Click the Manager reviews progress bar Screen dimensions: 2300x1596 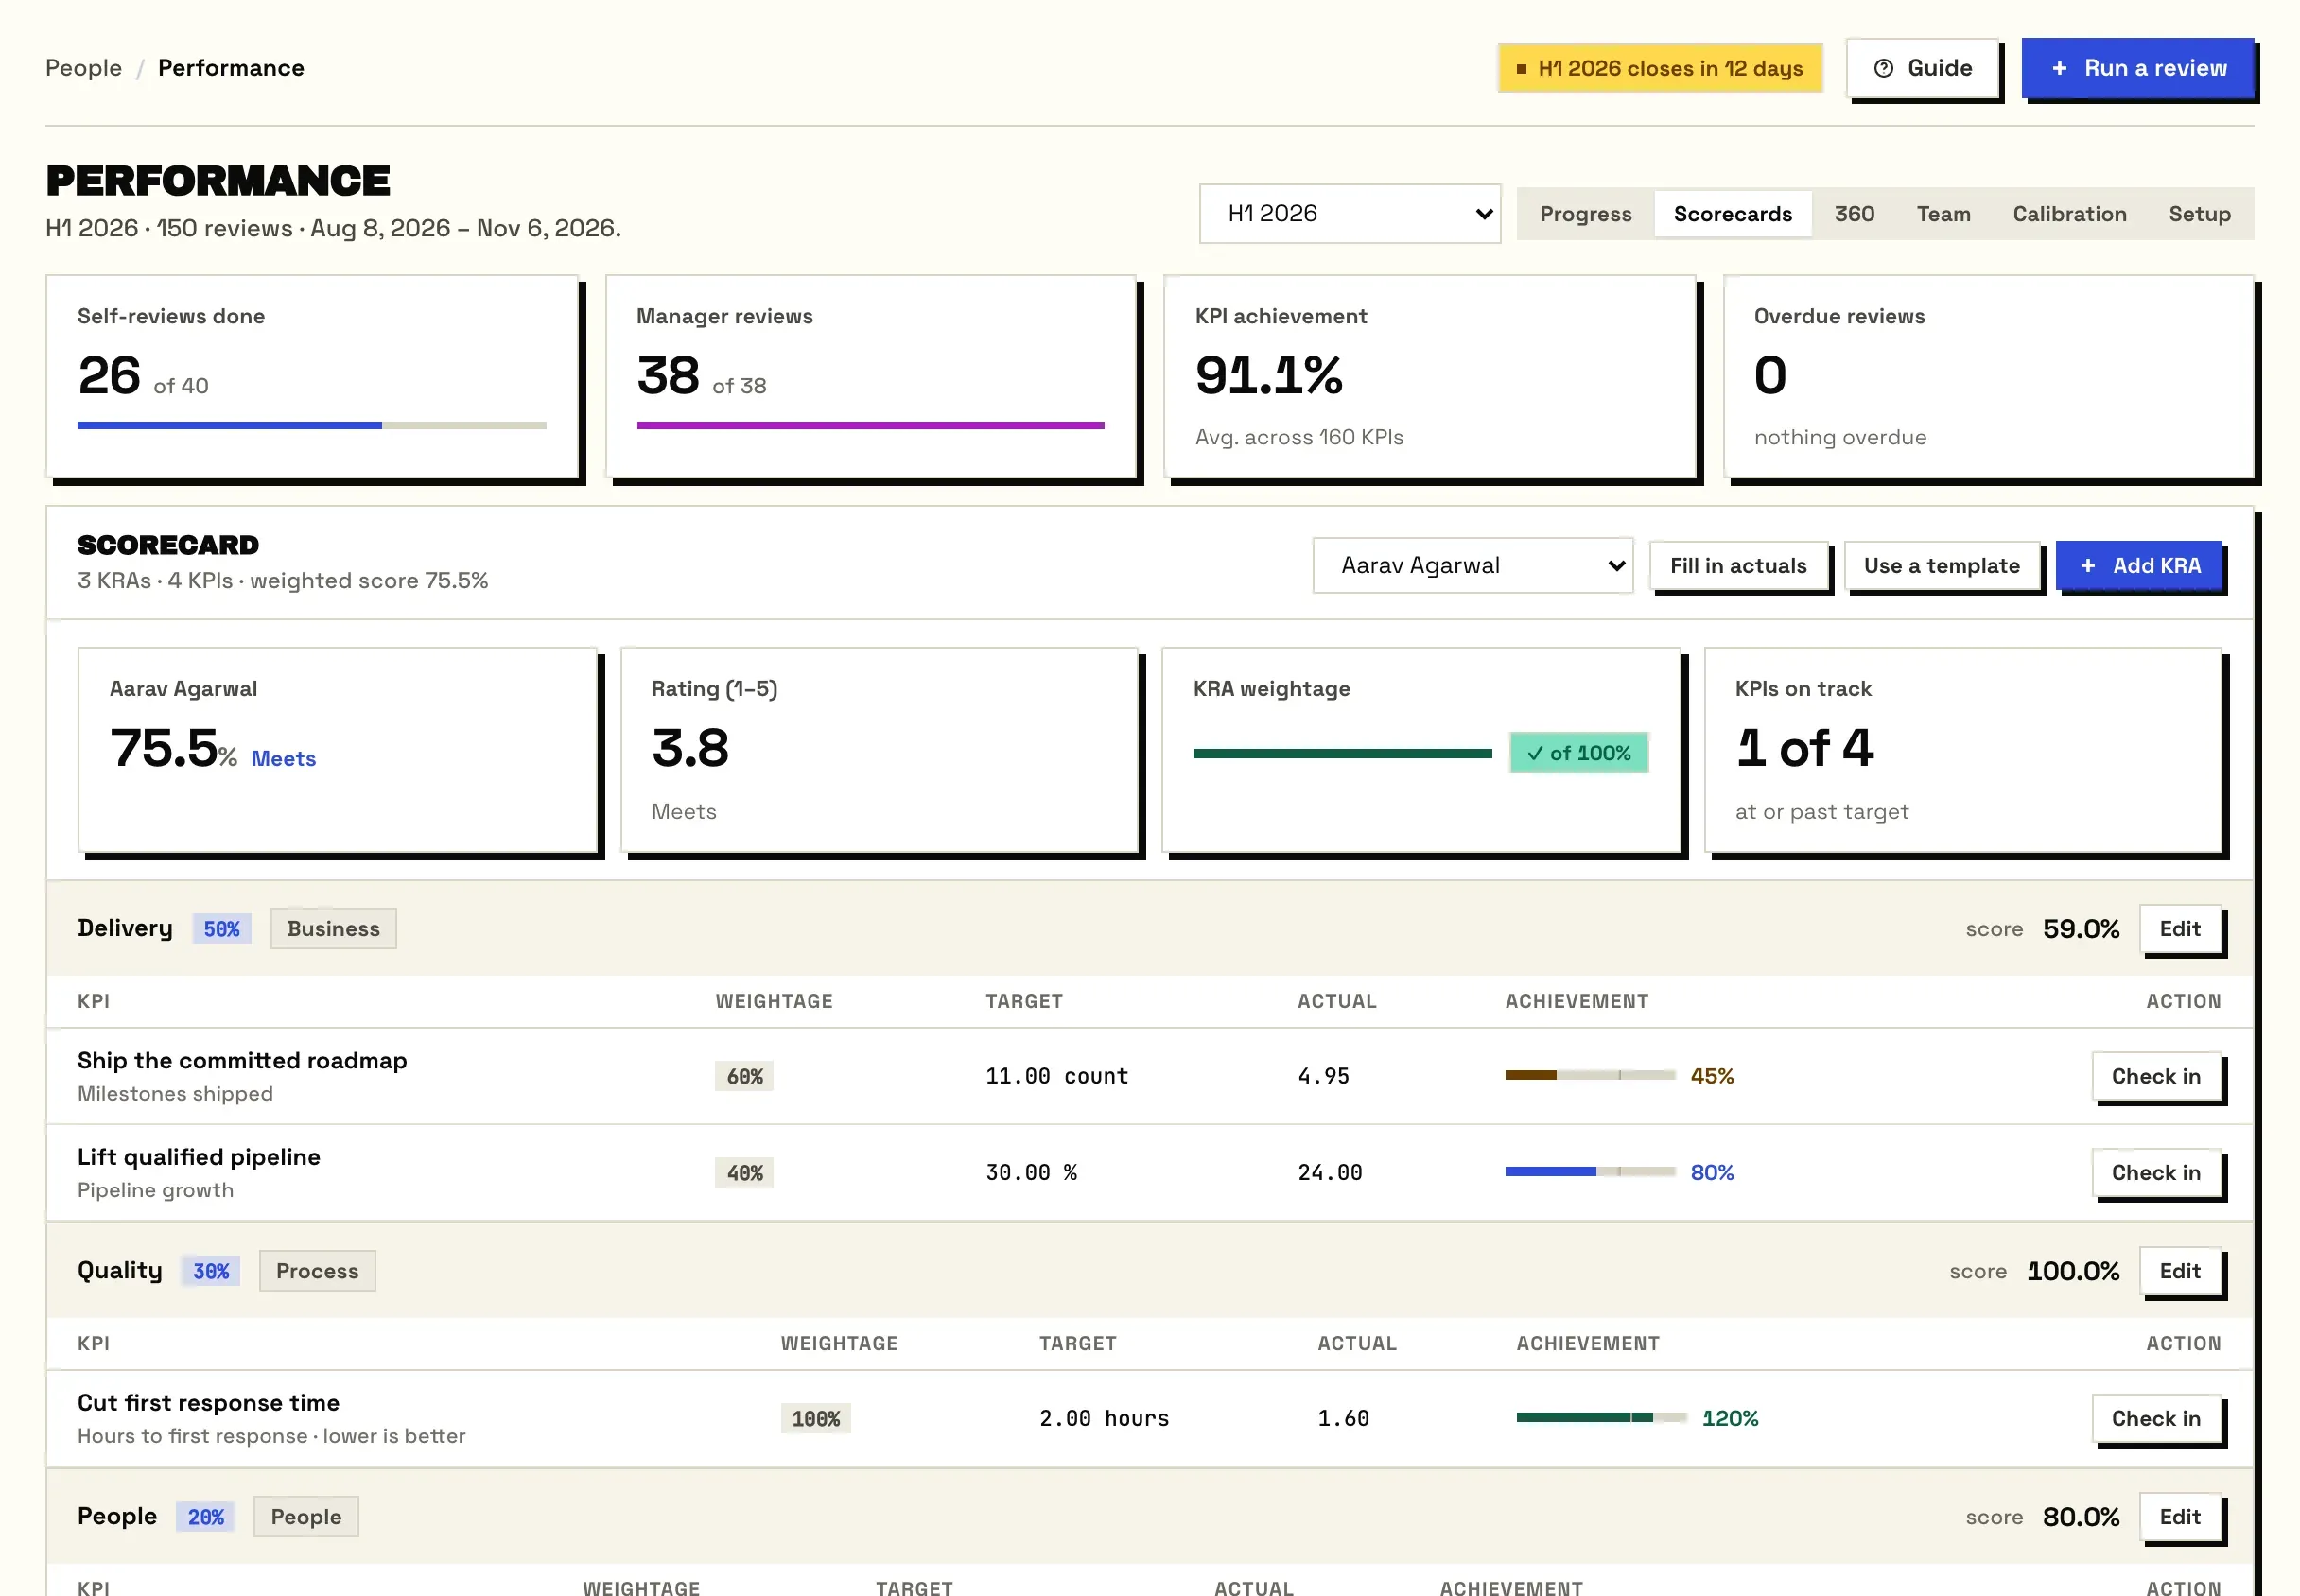870,425
